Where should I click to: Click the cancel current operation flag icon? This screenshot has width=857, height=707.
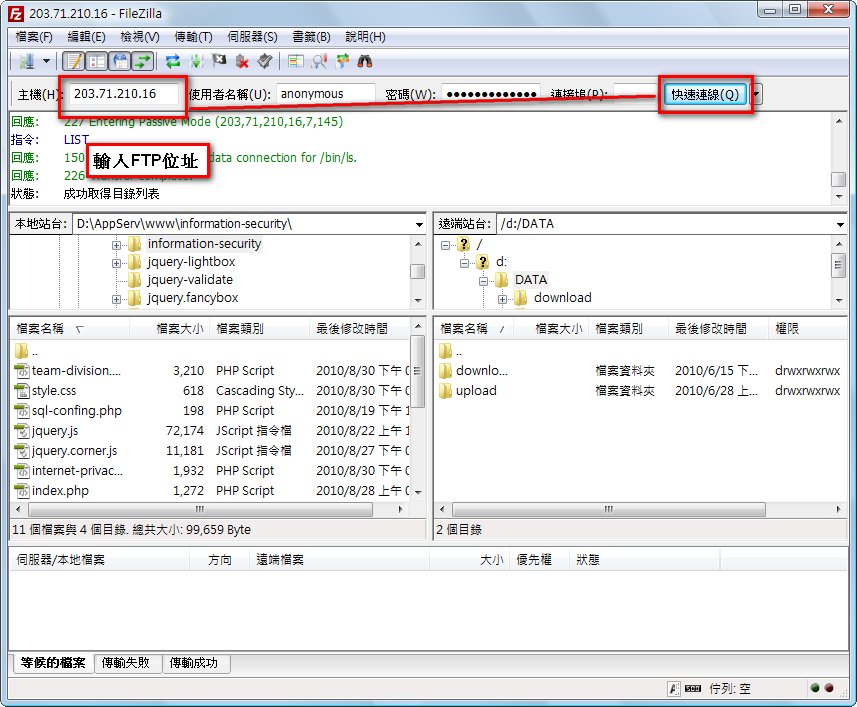pyautogui.click(x=219, y=61)
